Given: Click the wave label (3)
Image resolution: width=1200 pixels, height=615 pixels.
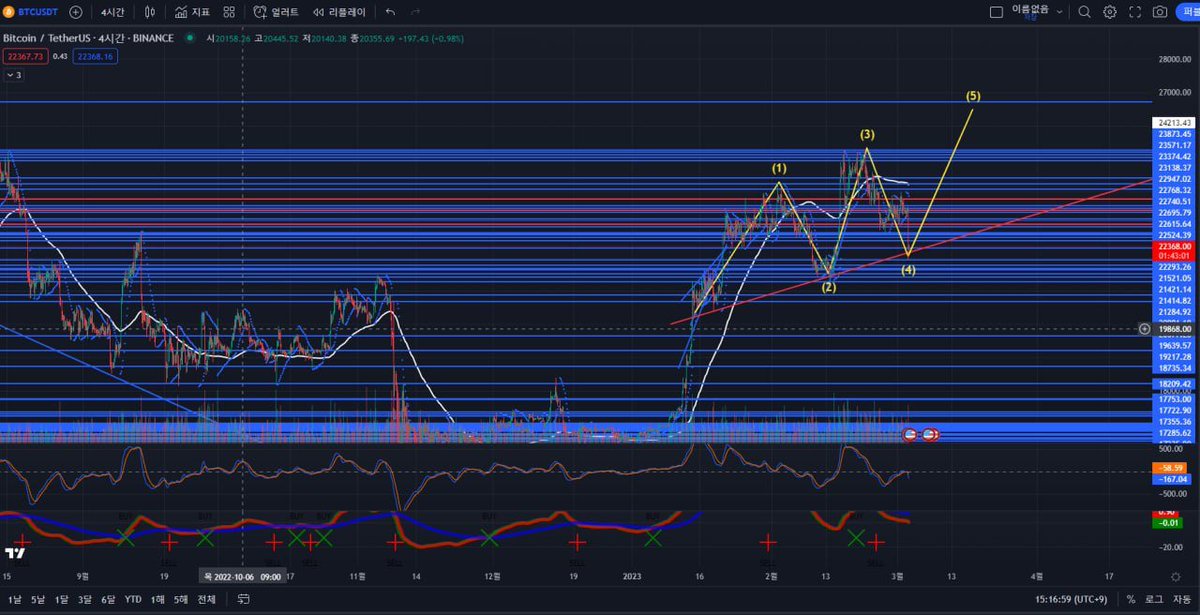Looking at the screenshot, I should (x=867, y=134).
